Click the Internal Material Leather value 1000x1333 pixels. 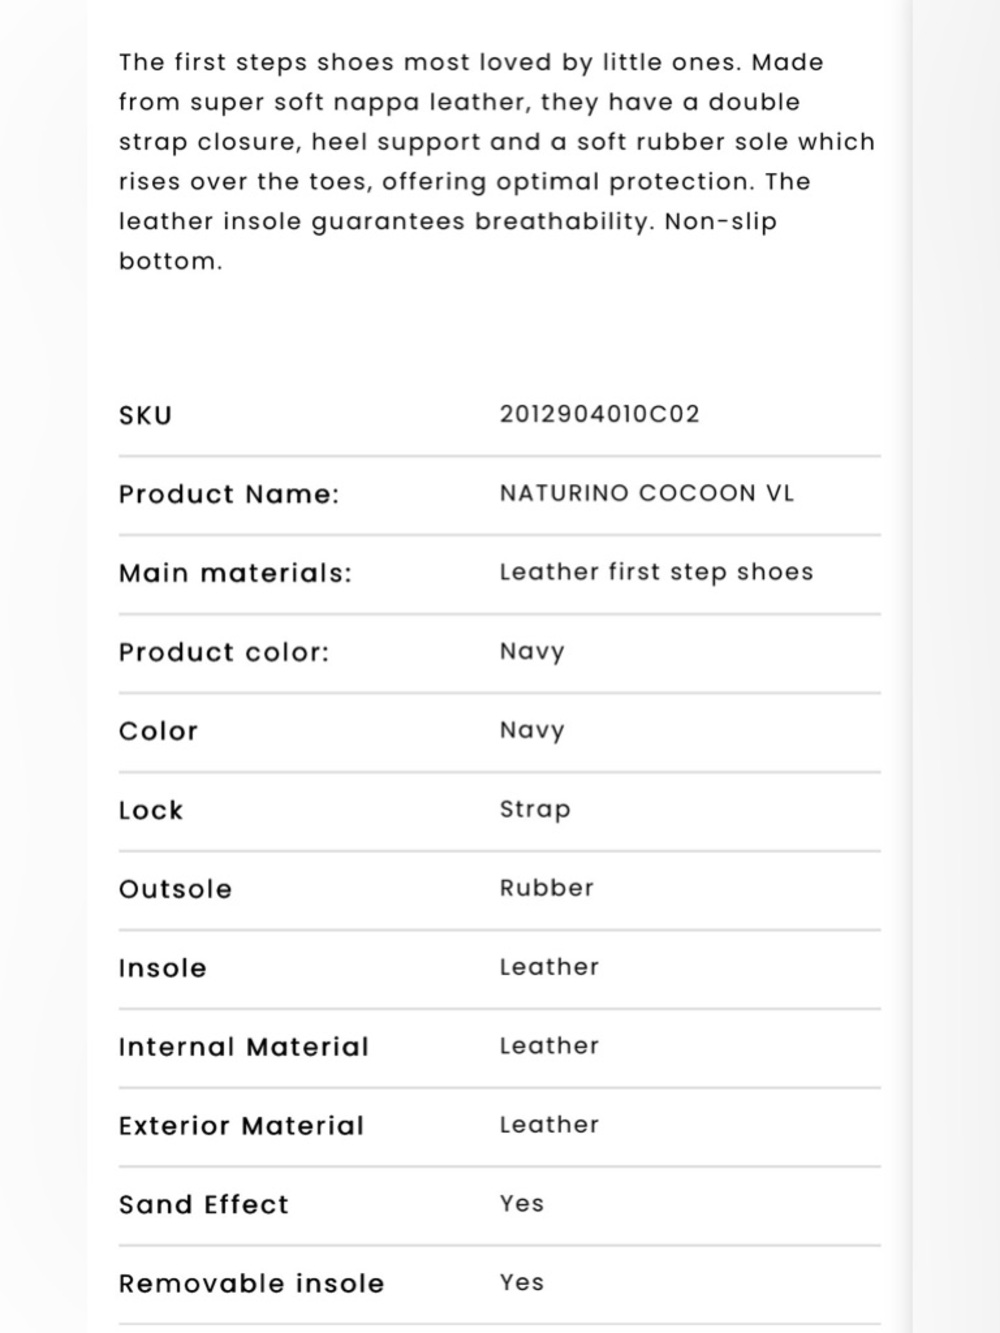[x=549, y=1046]
